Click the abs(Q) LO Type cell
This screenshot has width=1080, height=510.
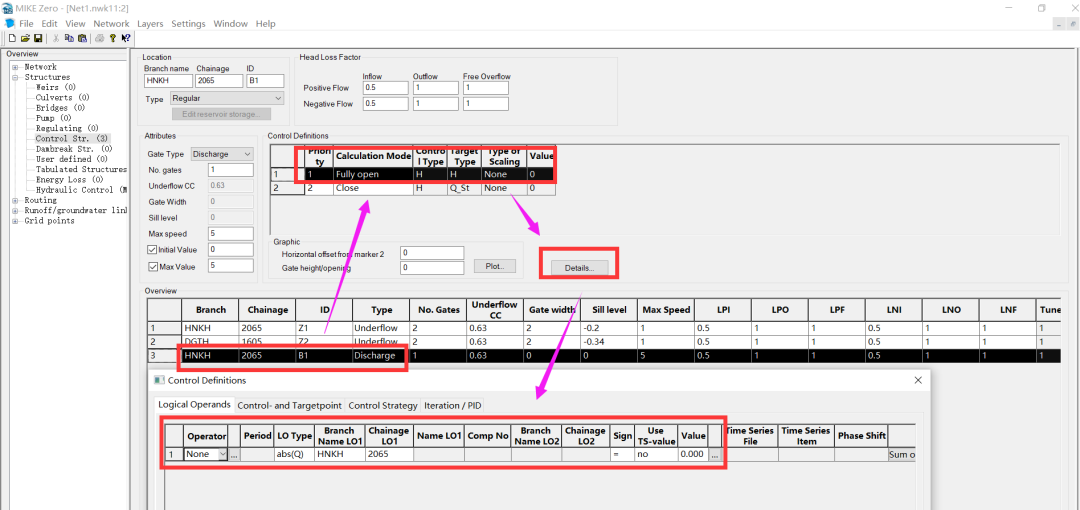tap(294, 455)
